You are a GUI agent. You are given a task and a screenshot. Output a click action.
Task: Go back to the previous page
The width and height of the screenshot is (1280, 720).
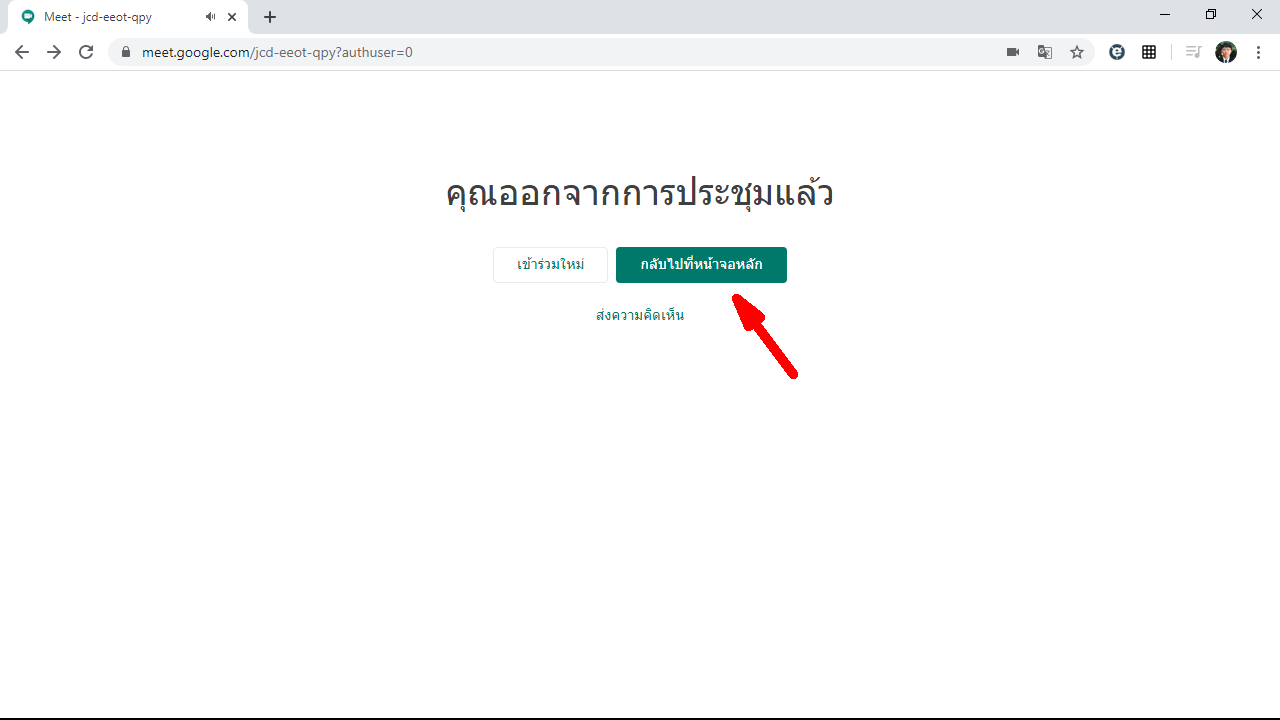pos(22,52)
